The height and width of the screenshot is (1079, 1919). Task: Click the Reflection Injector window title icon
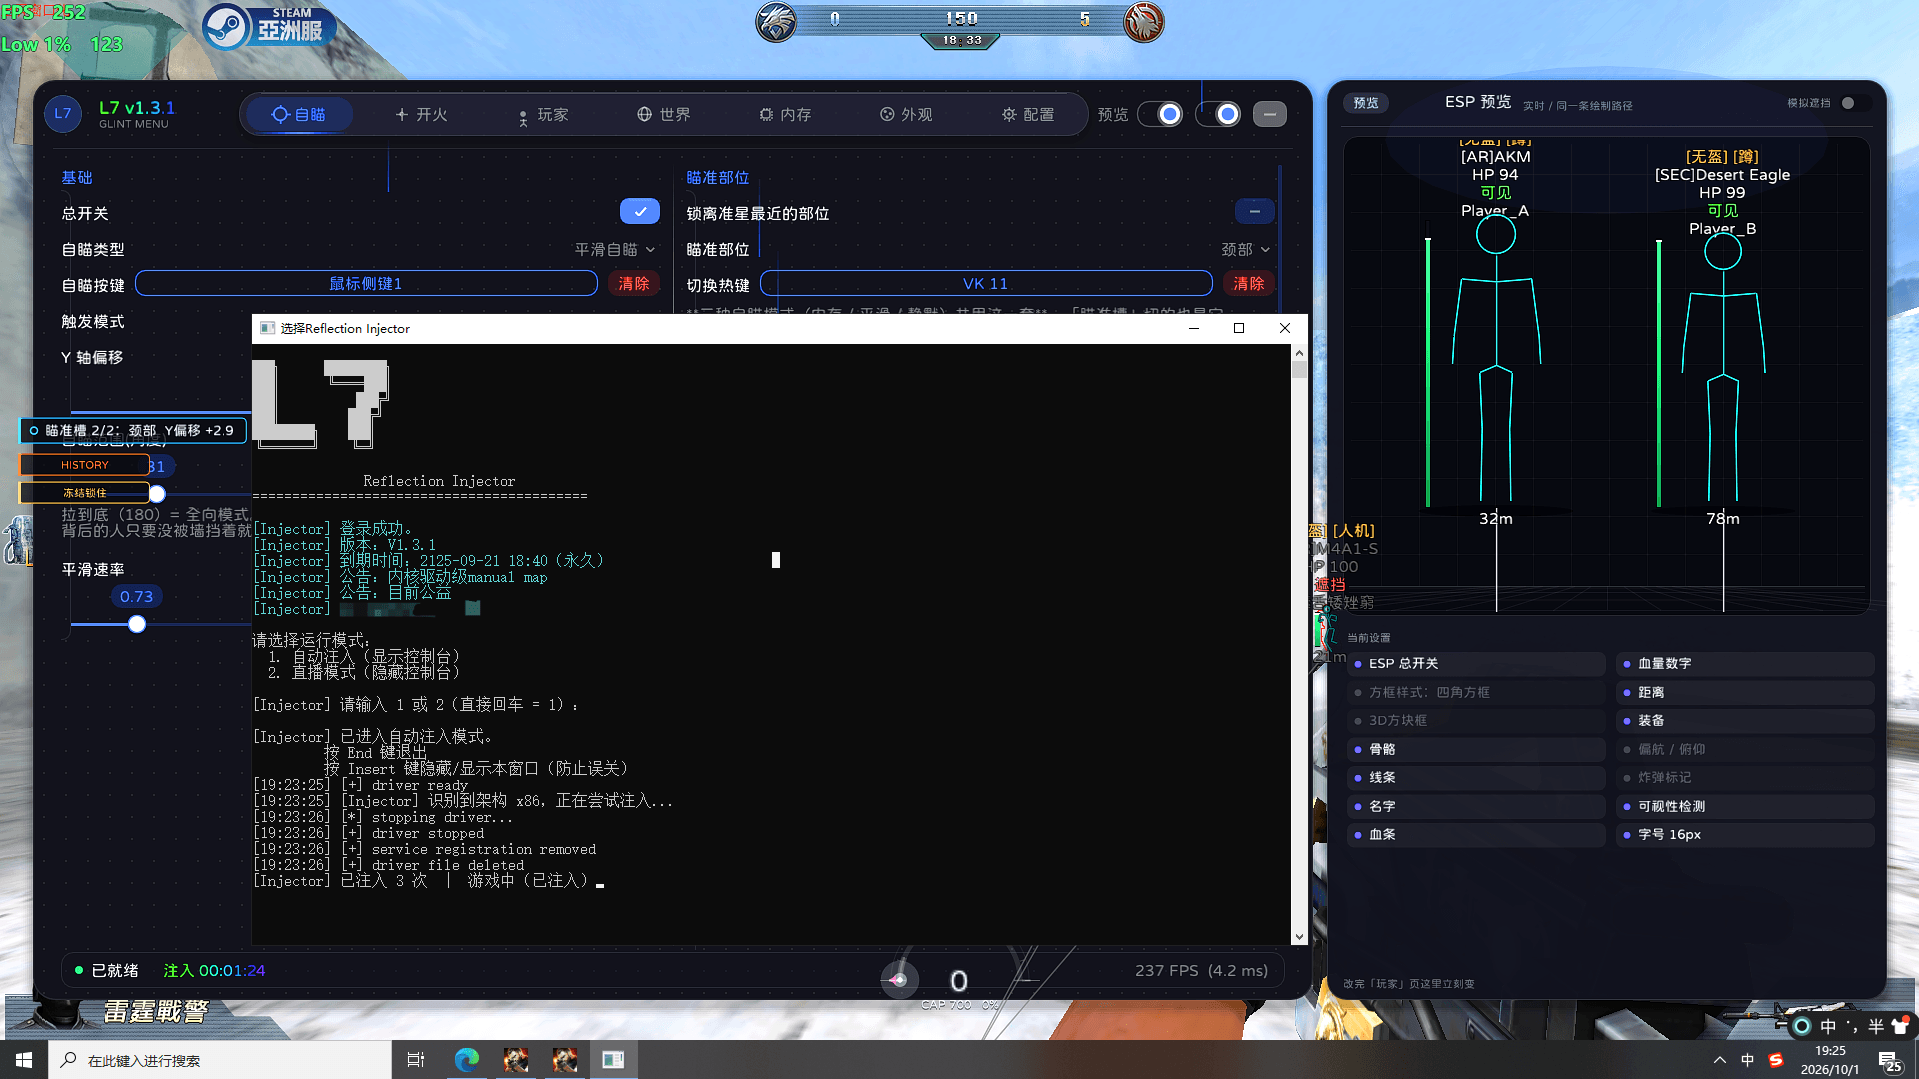pyautogui.click(x=267, y=328)
